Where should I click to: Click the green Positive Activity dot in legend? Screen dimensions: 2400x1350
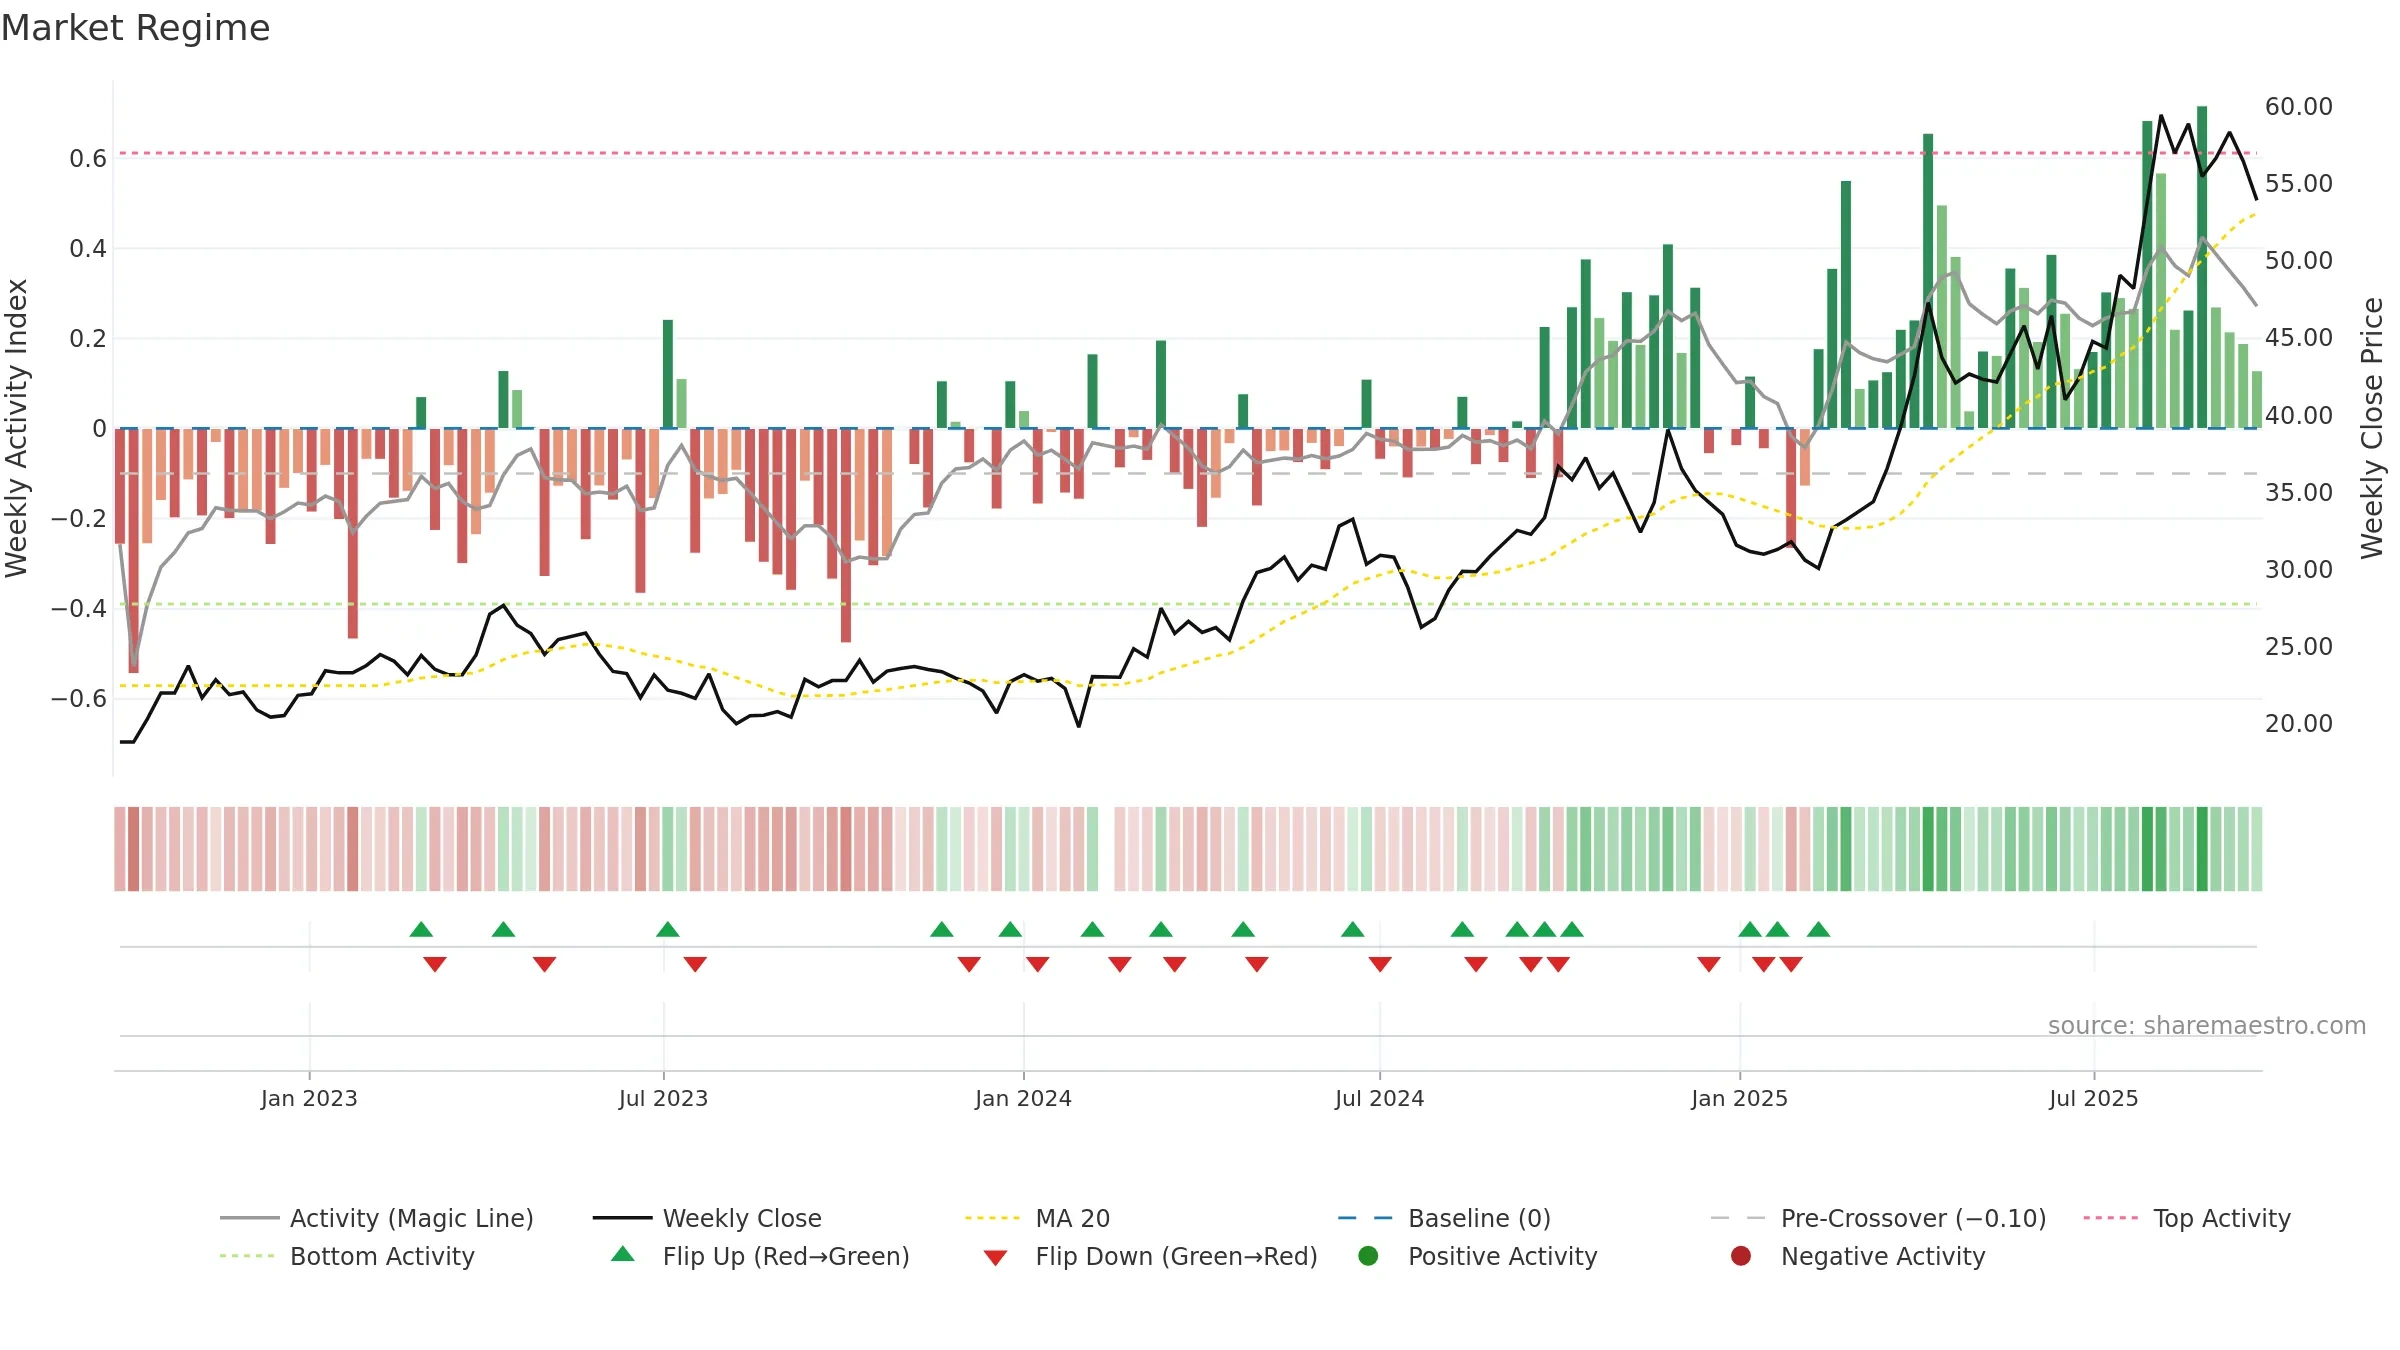tap(1368, 1256)
